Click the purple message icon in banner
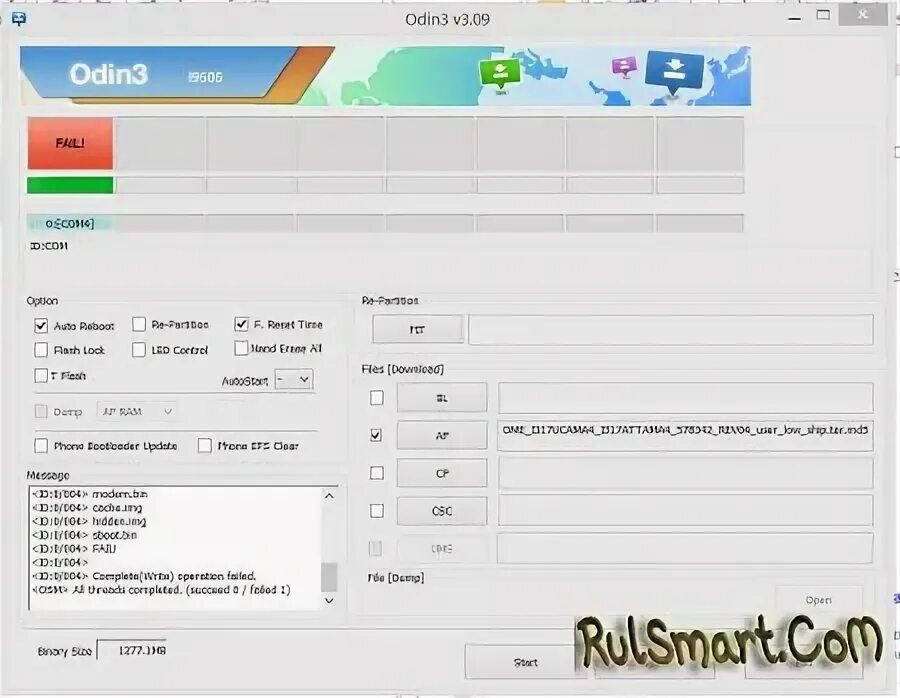The width and height of the screenshot is (900, 698). [624, 67]
